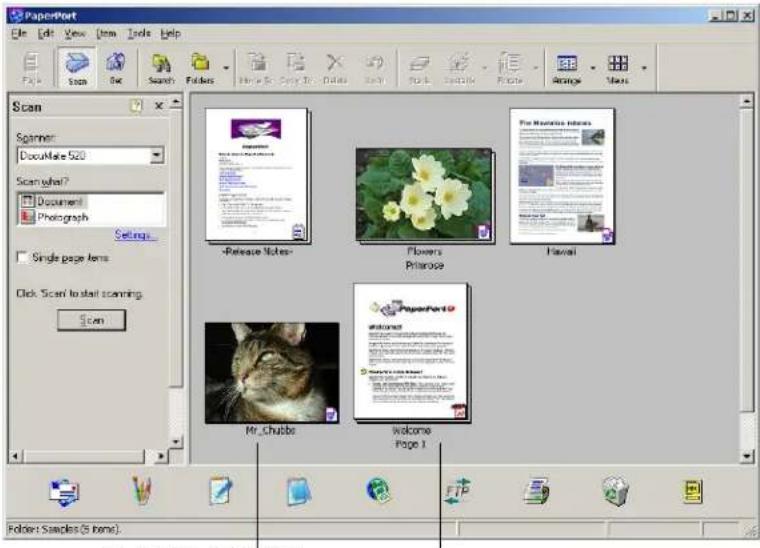The height and width of the screenshot is (548, 760).
Task: Select the Flowers Primrose photo thumbnail
Action: (425, 195)
